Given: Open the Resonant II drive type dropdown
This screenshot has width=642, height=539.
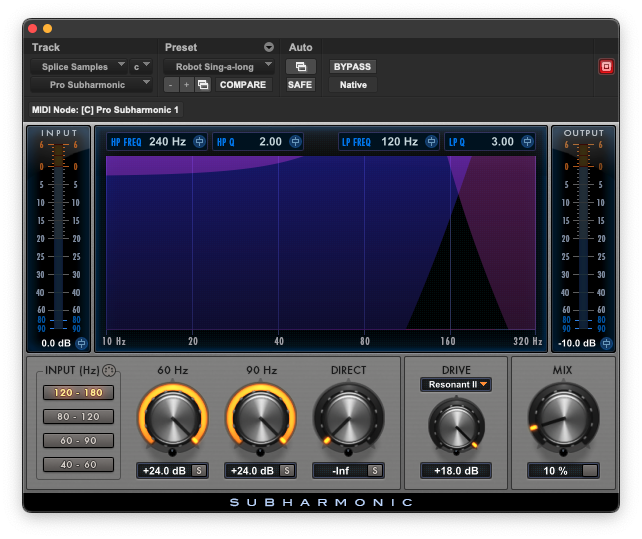Looking at the screenshot, I should click(455, 384).
